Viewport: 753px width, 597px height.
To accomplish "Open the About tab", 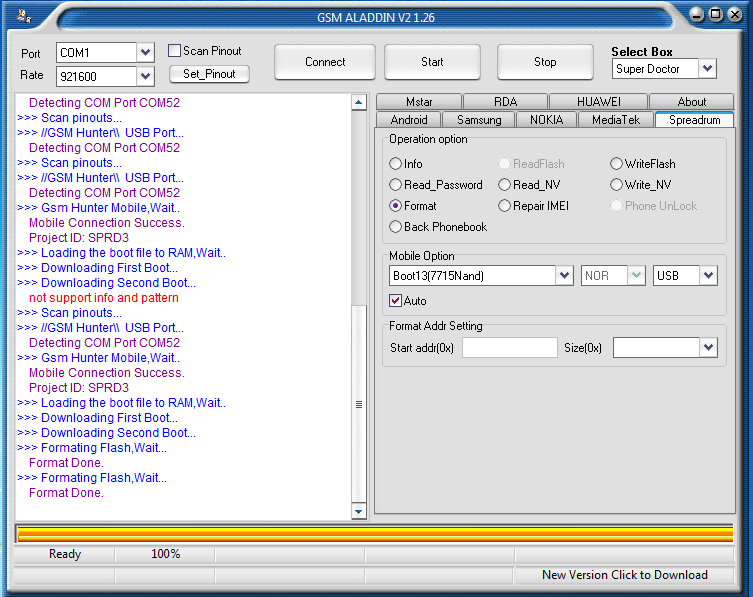I will tap(692, 102).
